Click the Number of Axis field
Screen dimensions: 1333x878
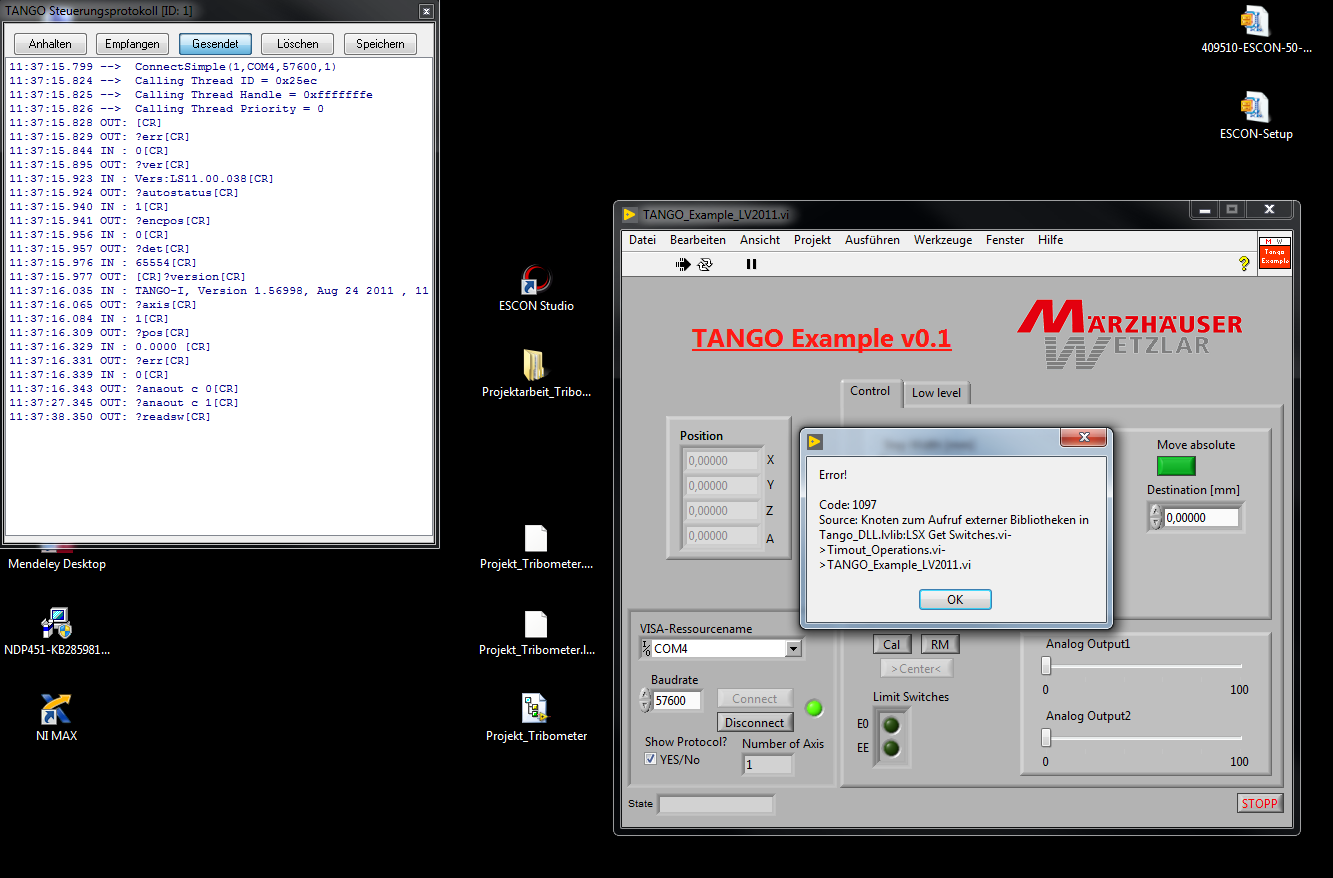768,764
